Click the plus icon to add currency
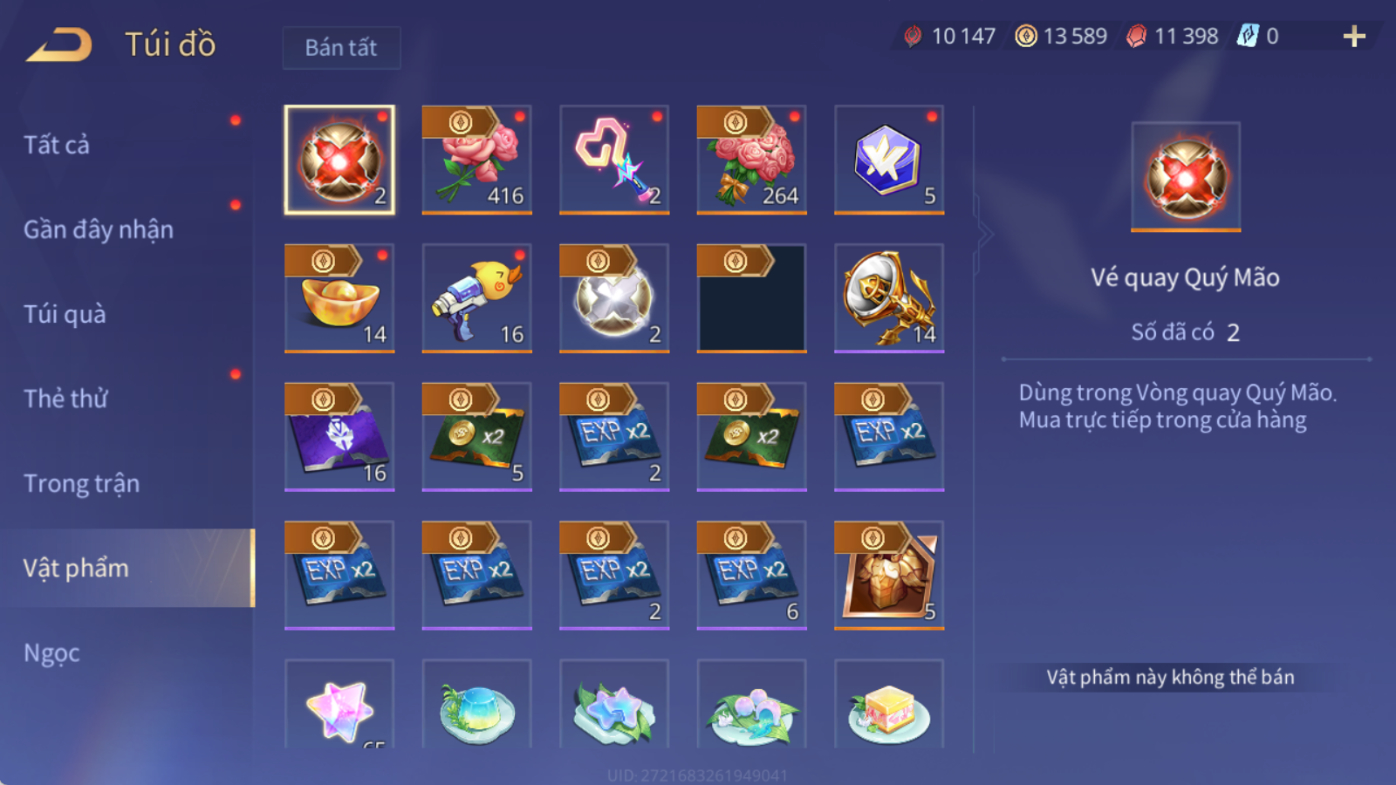The image size is (1396, 785). coord(1354,37)
